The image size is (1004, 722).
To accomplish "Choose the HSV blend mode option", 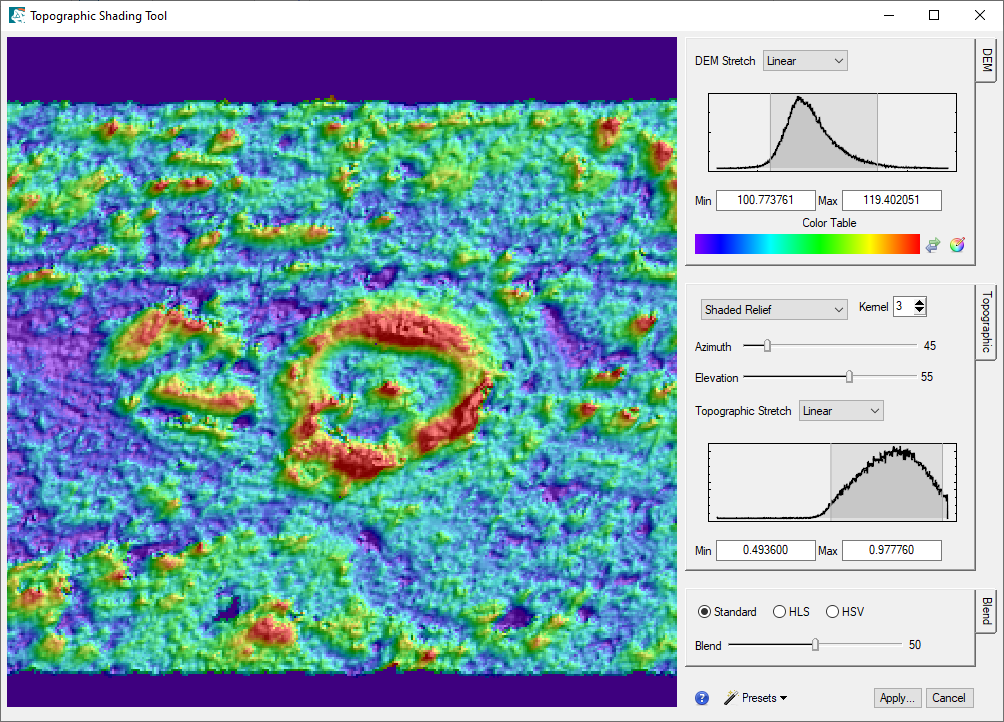I will point(832,612).
